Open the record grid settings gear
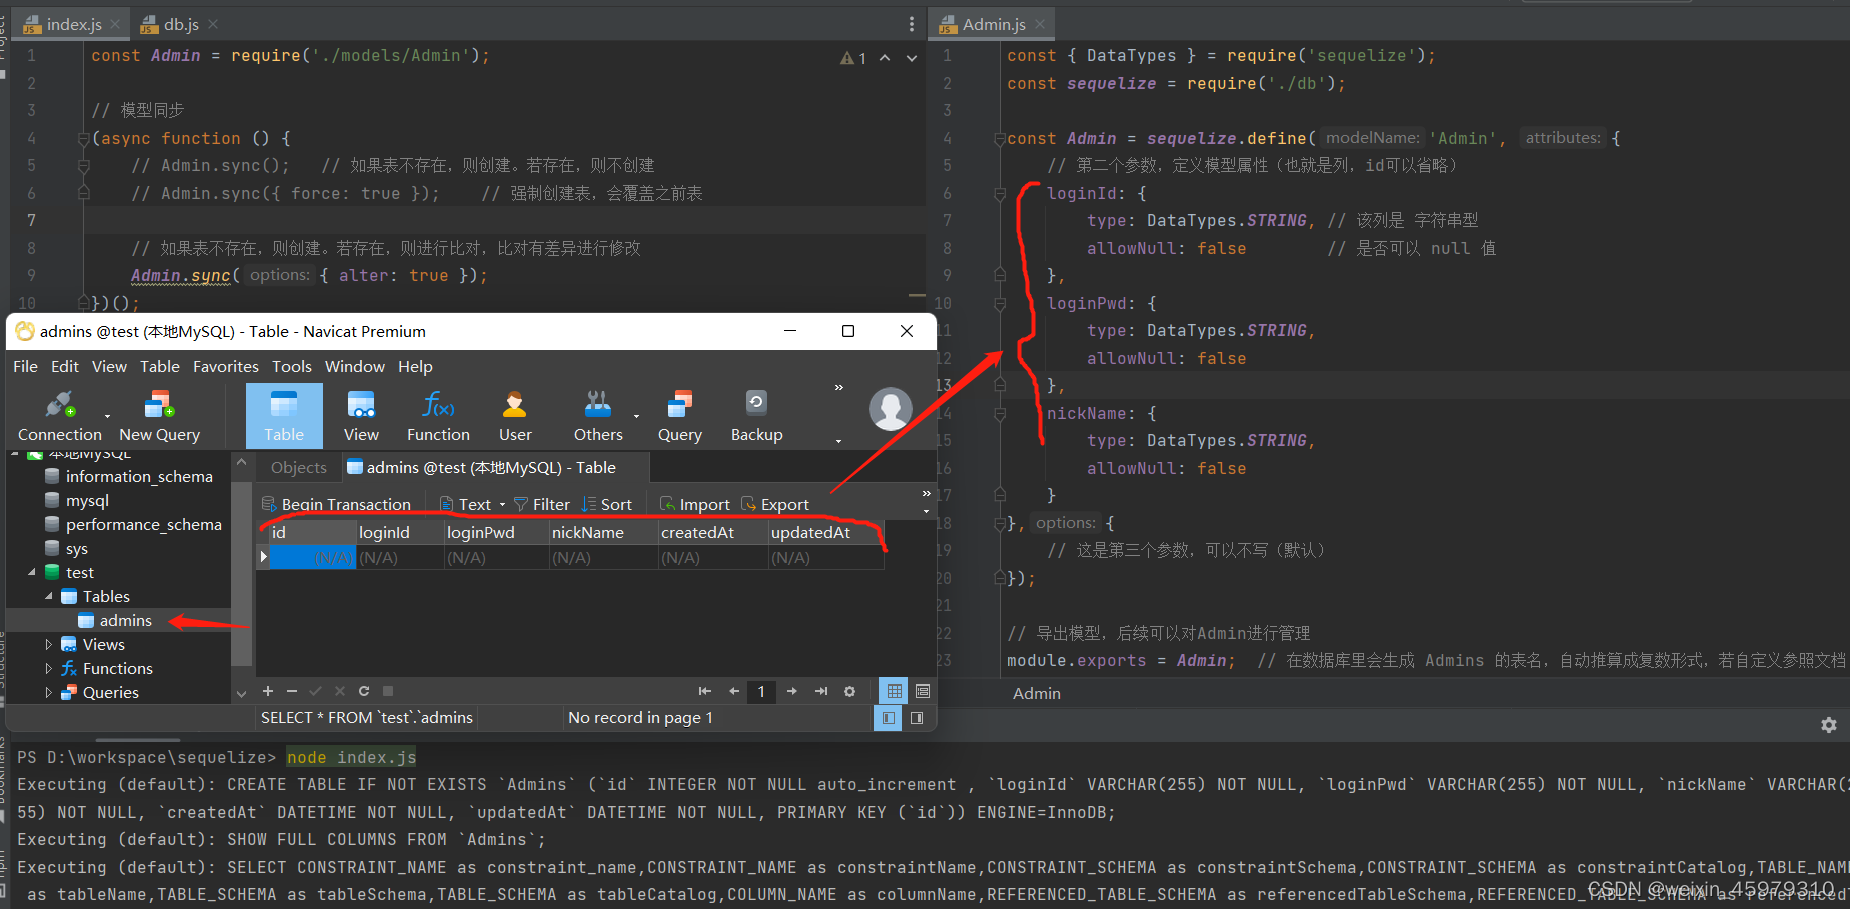Image resolution: width=1850 pixels, height=909 pixels. (x=849, y=691)
